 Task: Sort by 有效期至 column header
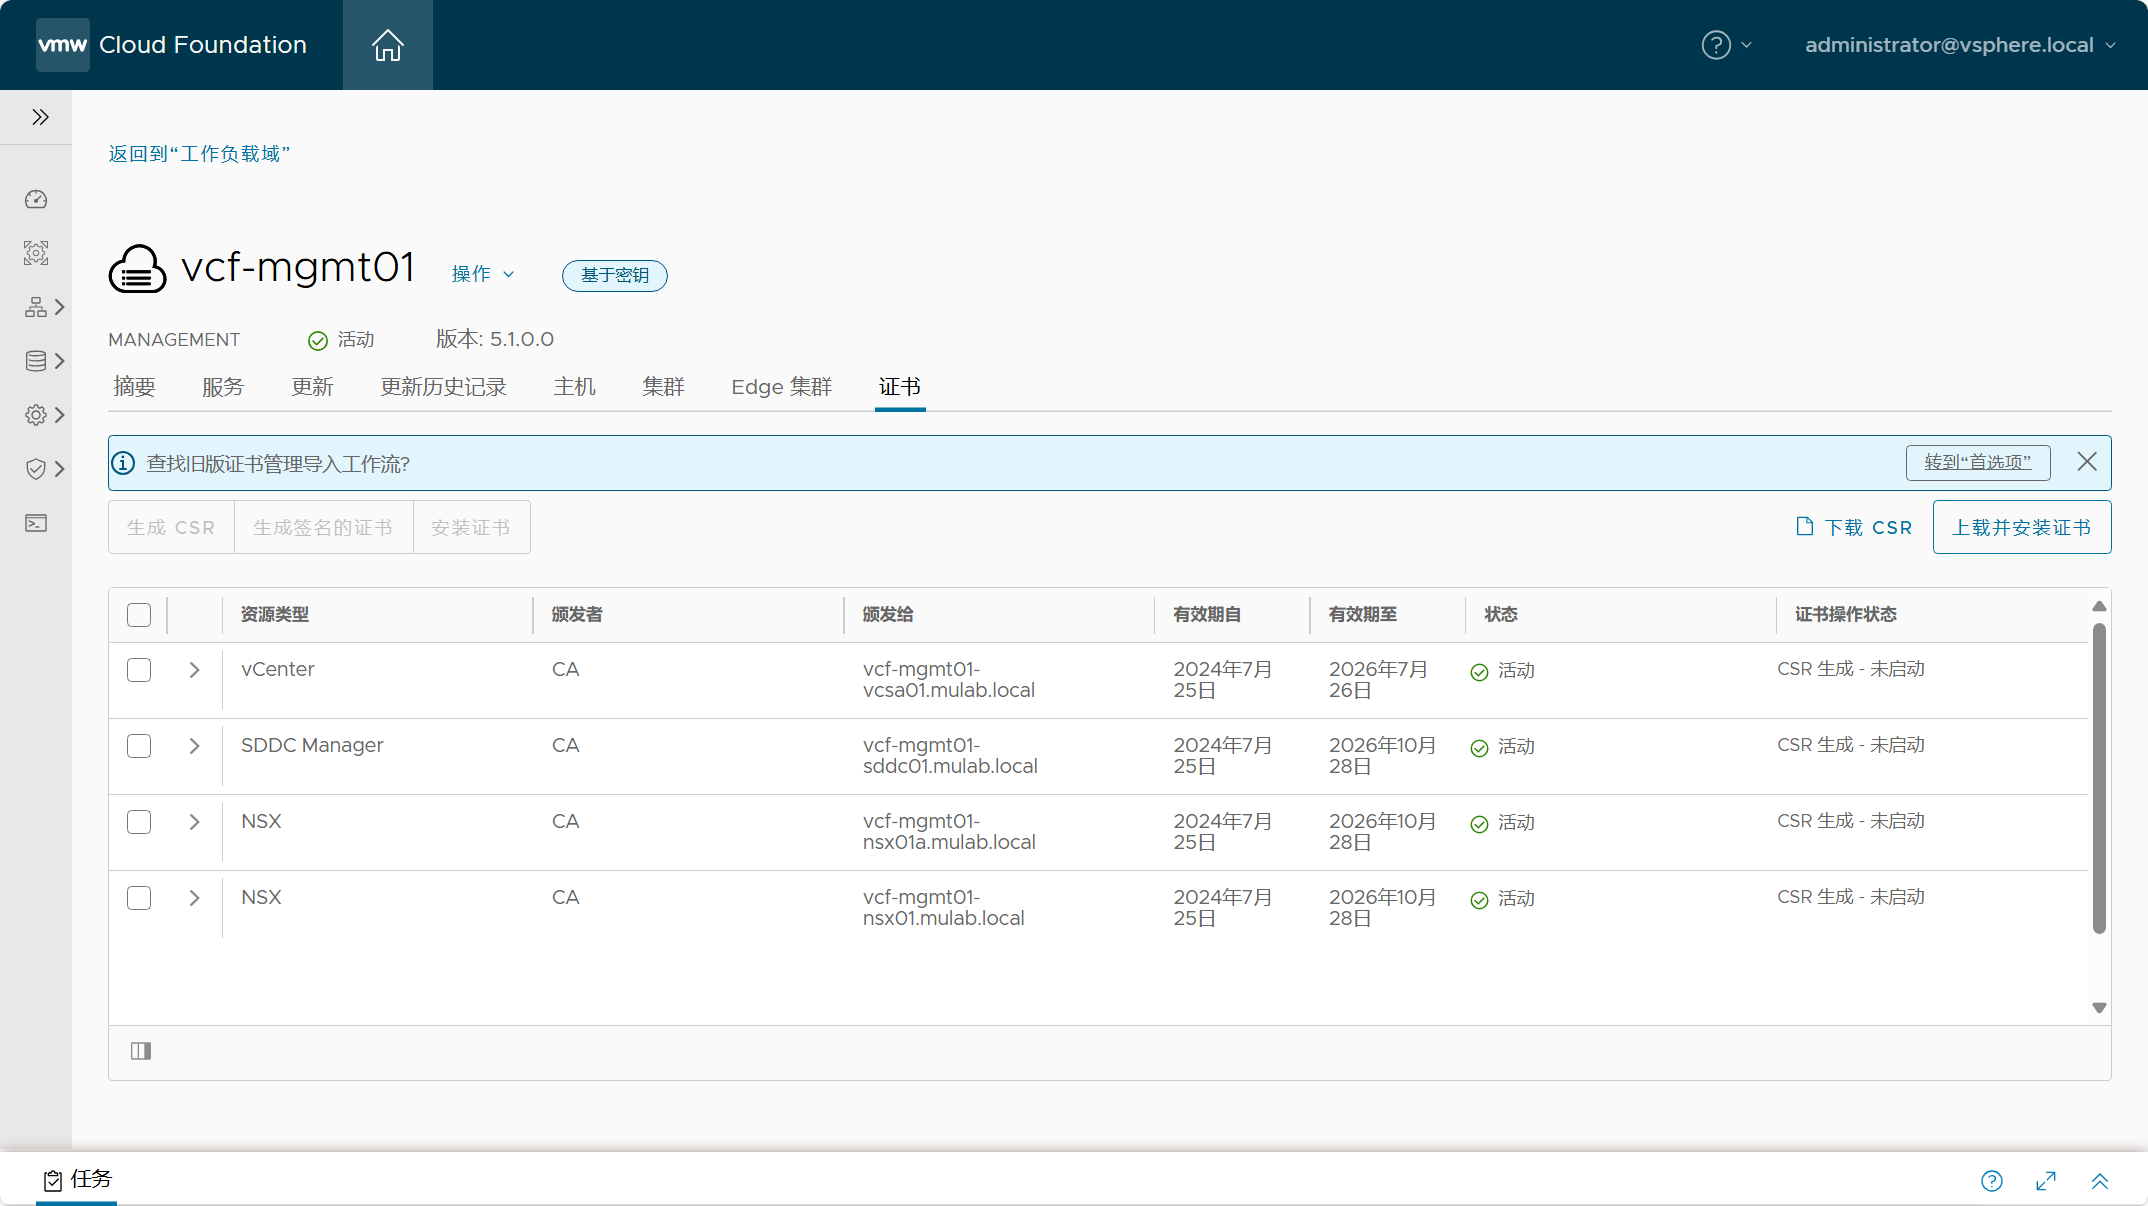pyautogui.click(x=1363, y=614)
